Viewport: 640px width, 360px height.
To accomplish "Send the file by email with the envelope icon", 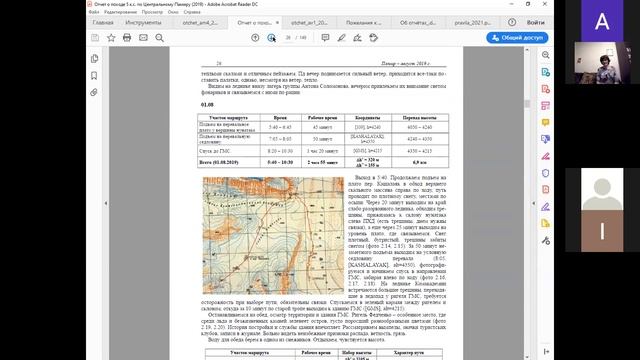I will click(143, 38).
